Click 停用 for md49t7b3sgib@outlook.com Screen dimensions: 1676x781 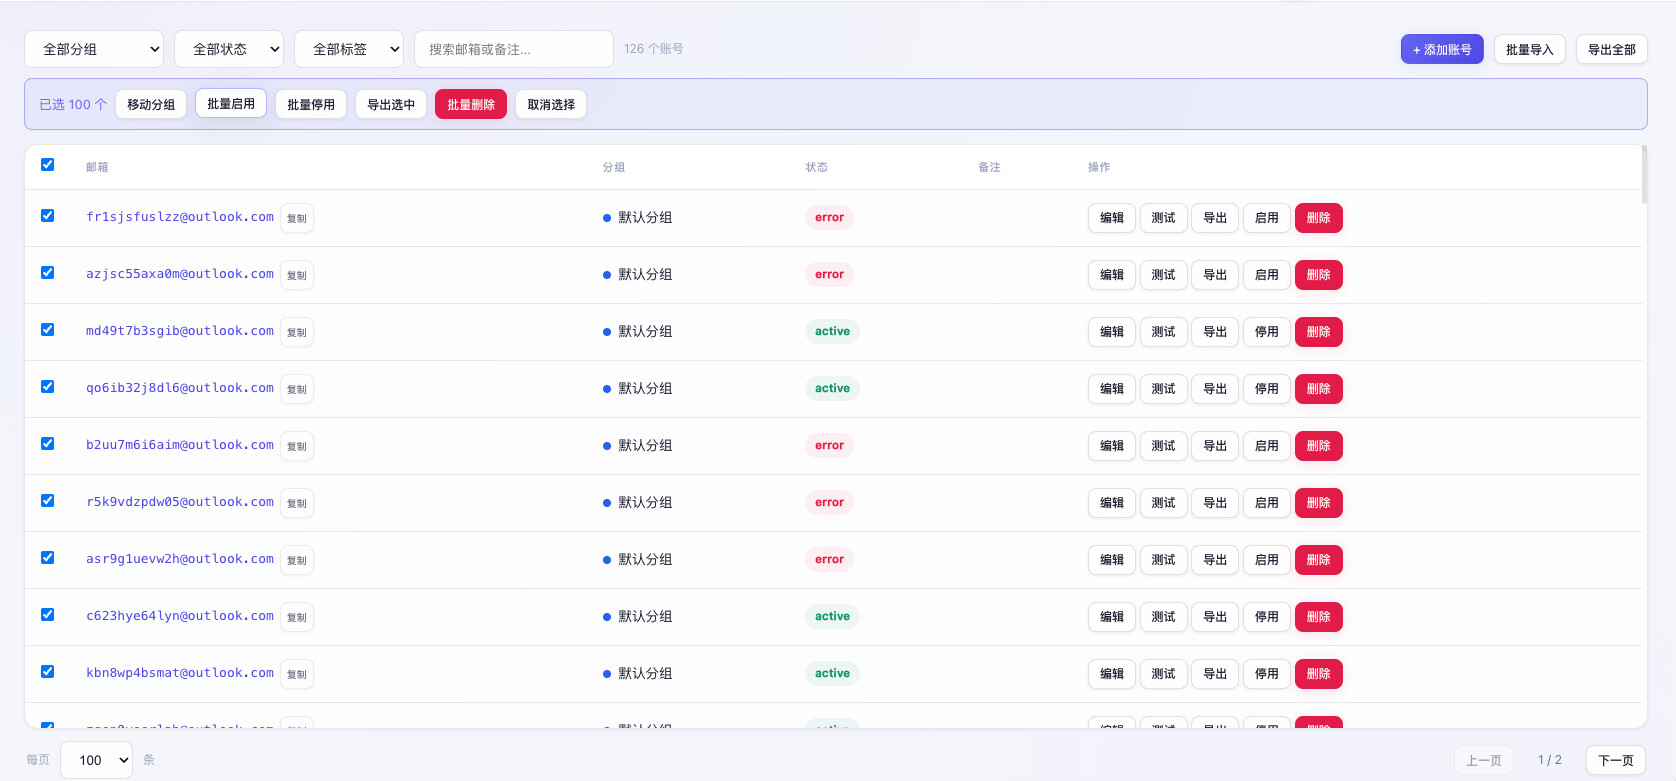(x=1267, y=332)
